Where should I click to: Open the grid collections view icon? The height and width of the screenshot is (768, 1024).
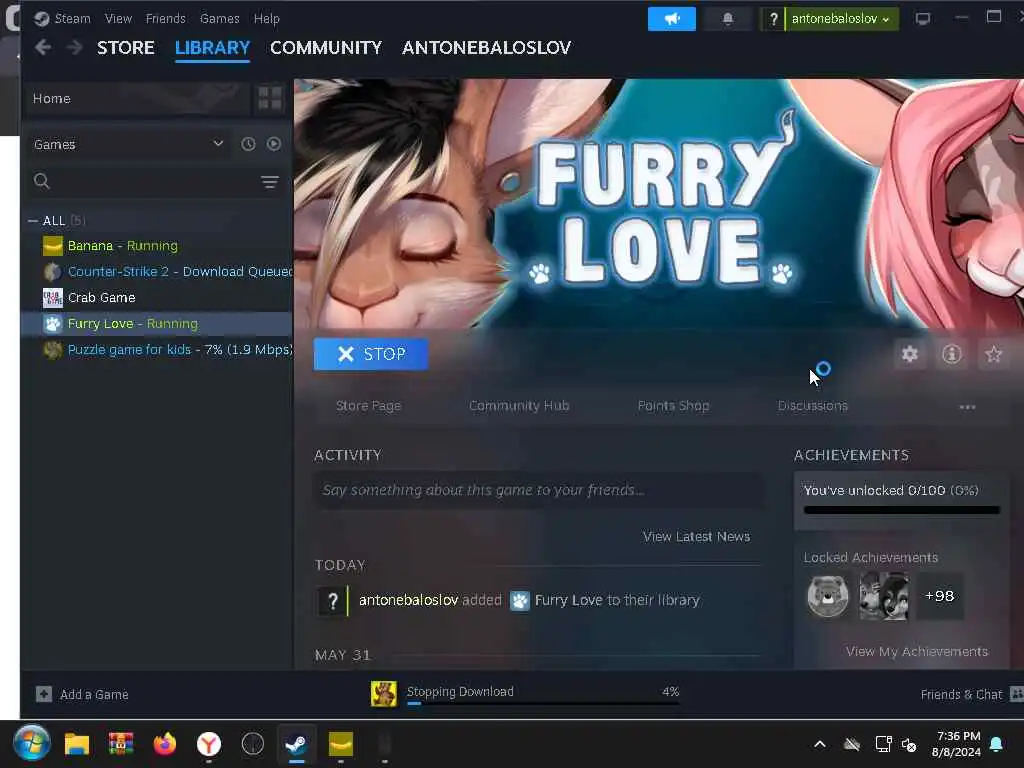coord(270,99)
